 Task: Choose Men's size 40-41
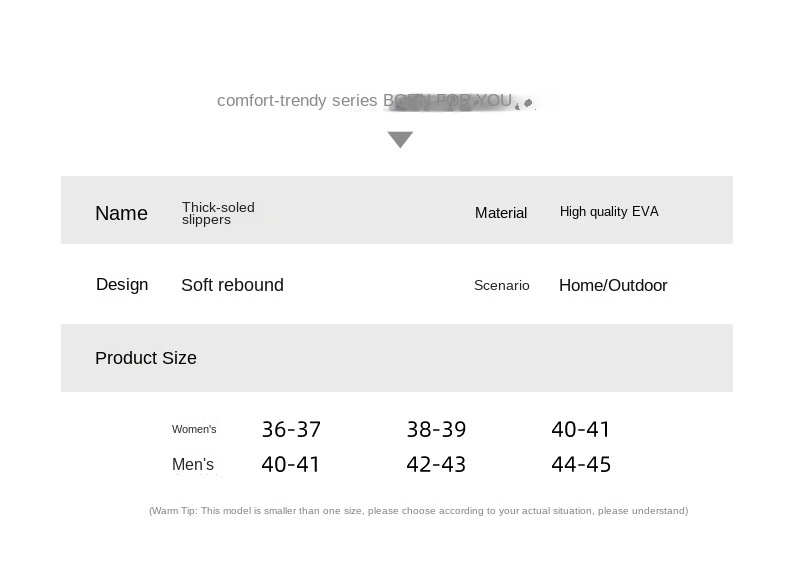(x=291, y=464)
